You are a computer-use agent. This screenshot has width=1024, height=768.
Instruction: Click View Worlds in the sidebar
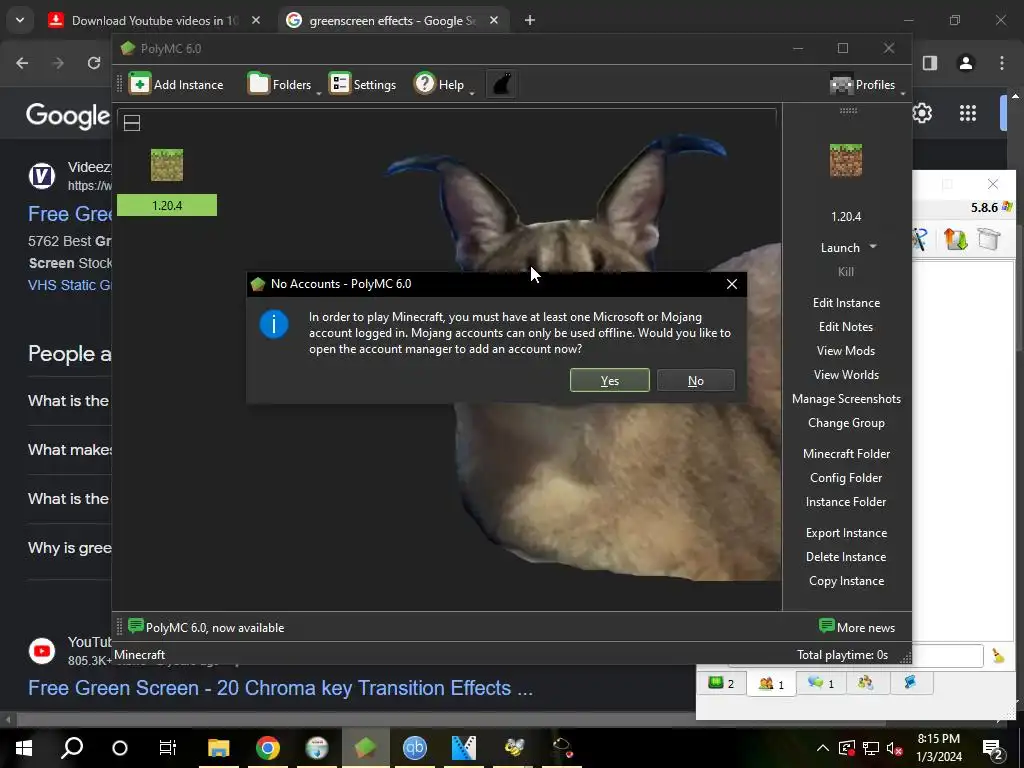(x=846, y=375)
